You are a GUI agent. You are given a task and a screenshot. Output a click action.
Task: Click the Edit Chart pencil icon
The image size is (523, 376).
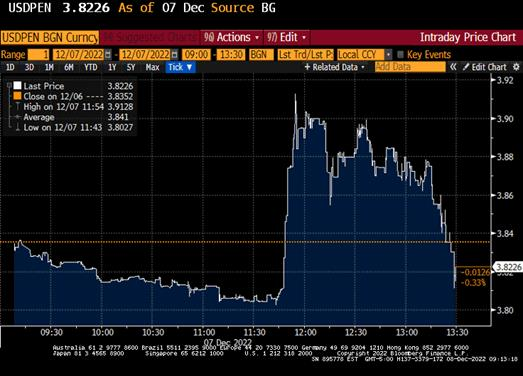(x=466, y=67)
